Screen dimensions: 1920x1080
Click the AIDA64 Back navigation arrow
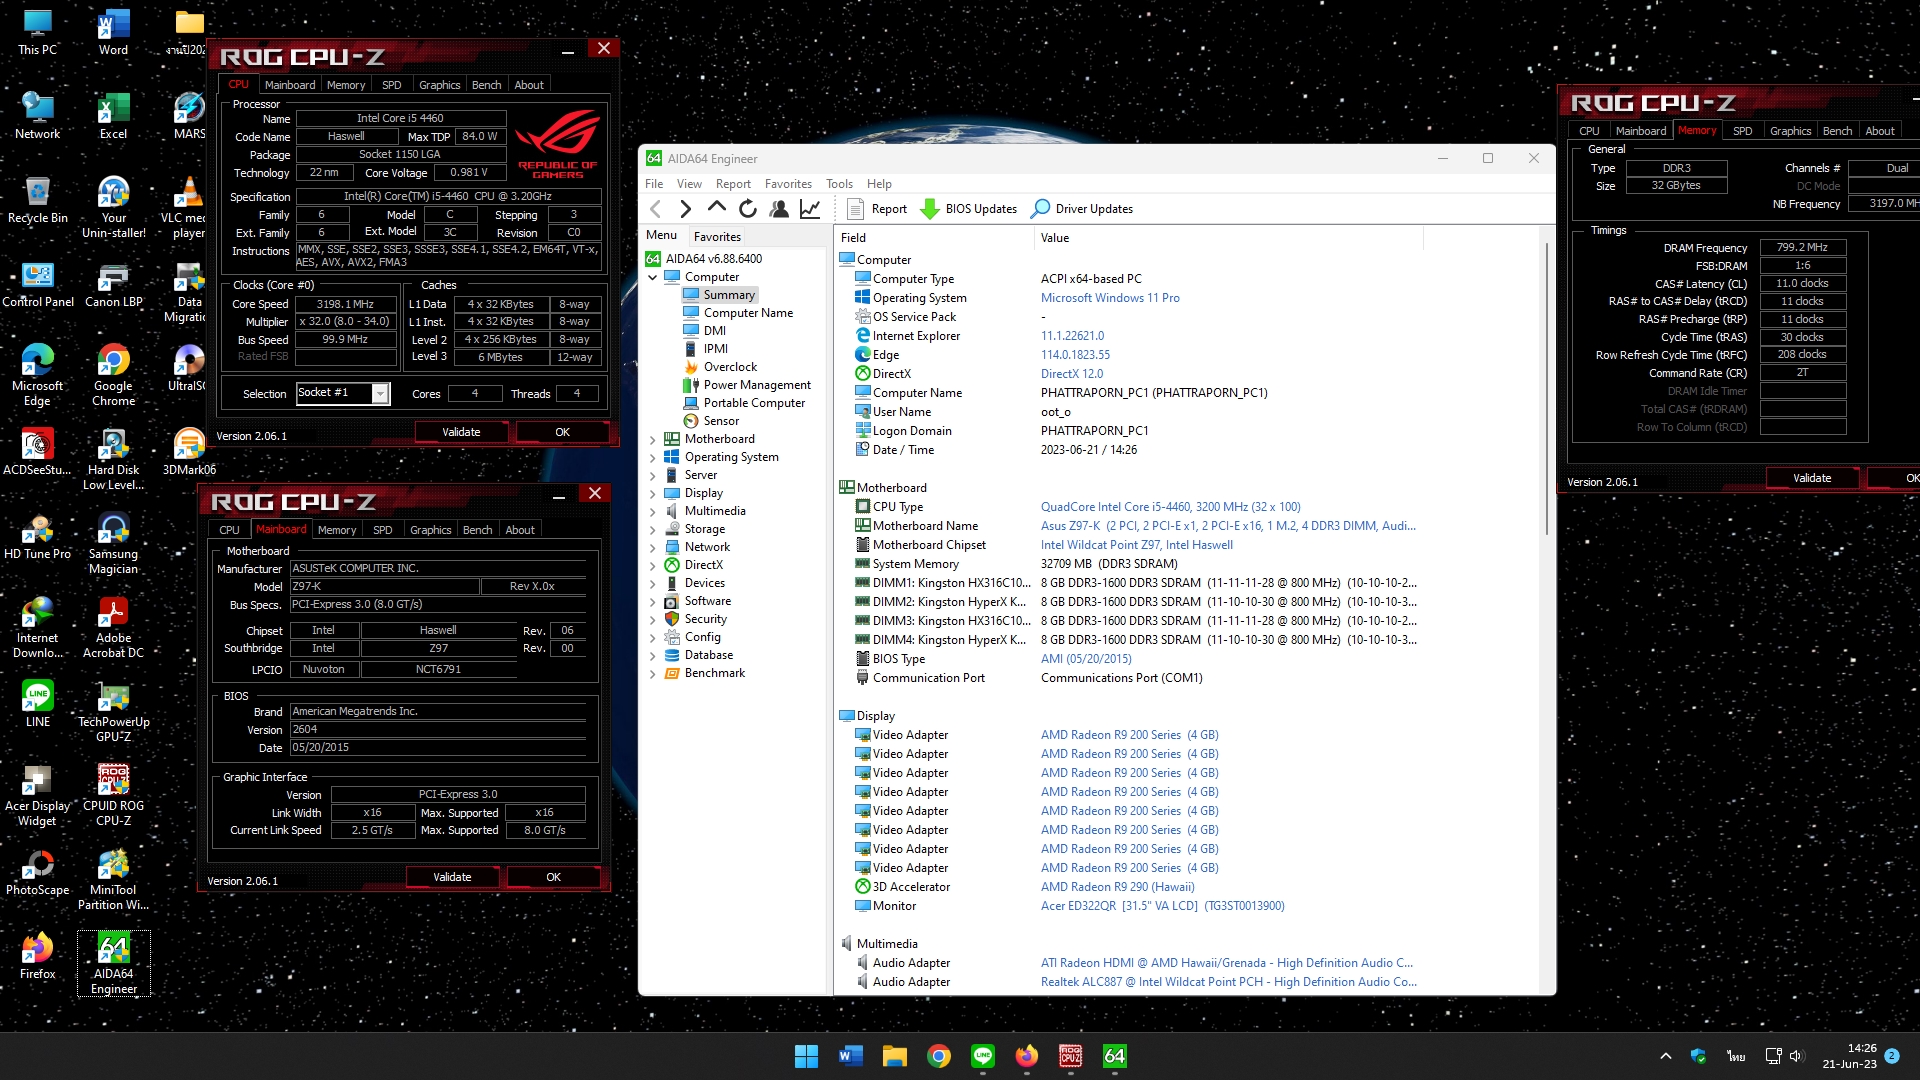656,209
